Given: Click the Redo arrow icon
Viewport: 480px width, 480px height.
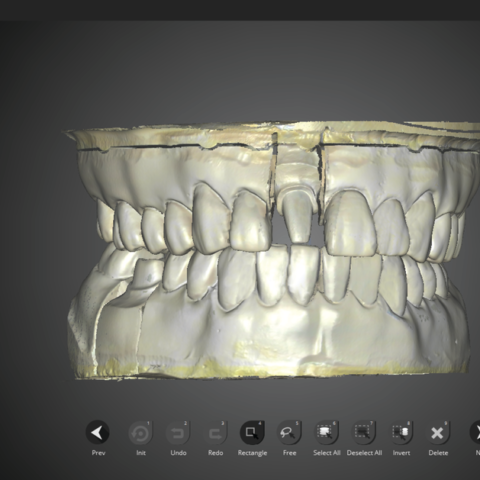Looking at the screenshot, I should pos(215,433).
